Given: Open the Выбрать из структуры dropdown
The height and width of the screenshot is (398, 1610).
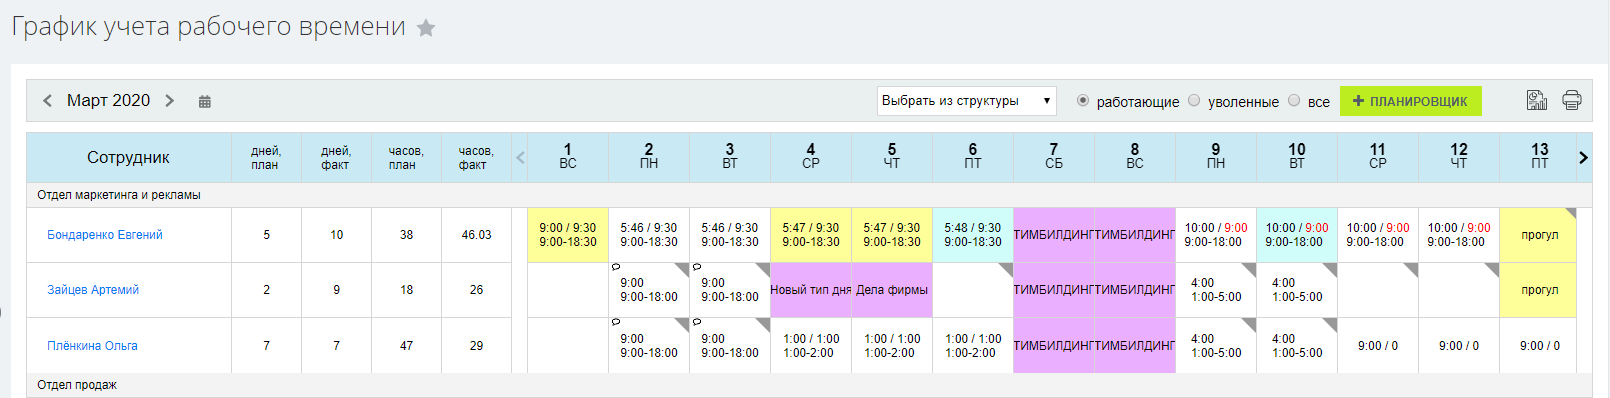Looking at the screenshot, I should click(967, 101).
